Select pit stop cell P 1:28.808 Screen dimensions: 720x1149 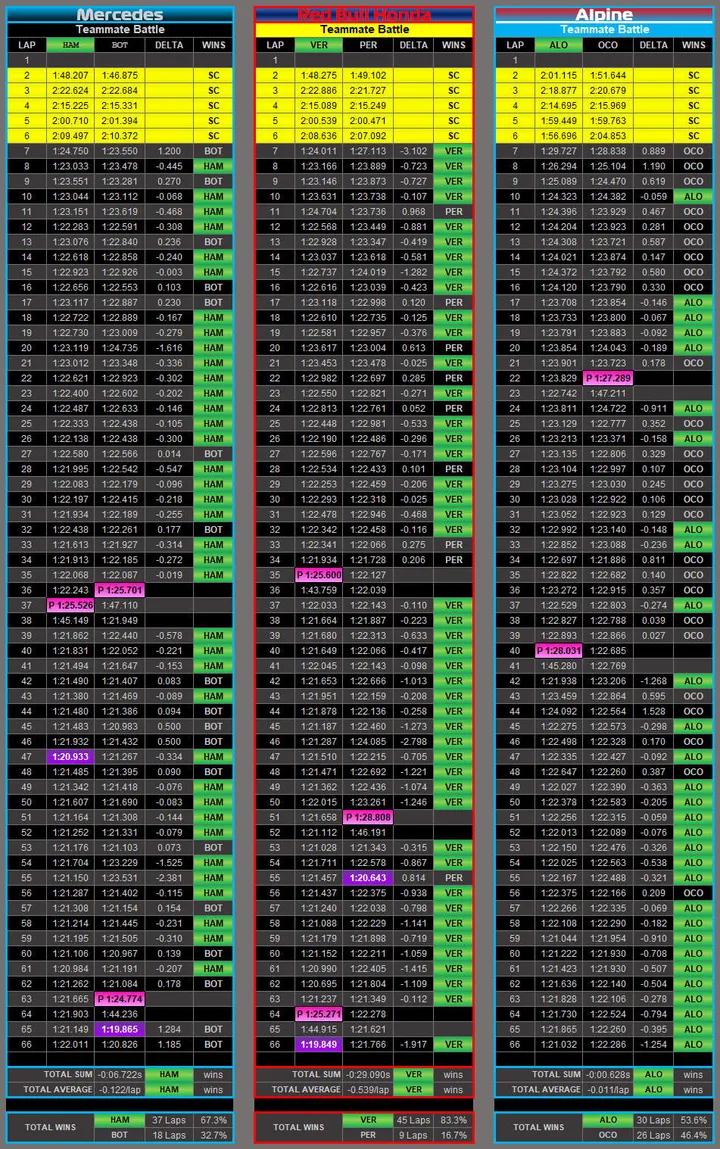coord(368,817)
